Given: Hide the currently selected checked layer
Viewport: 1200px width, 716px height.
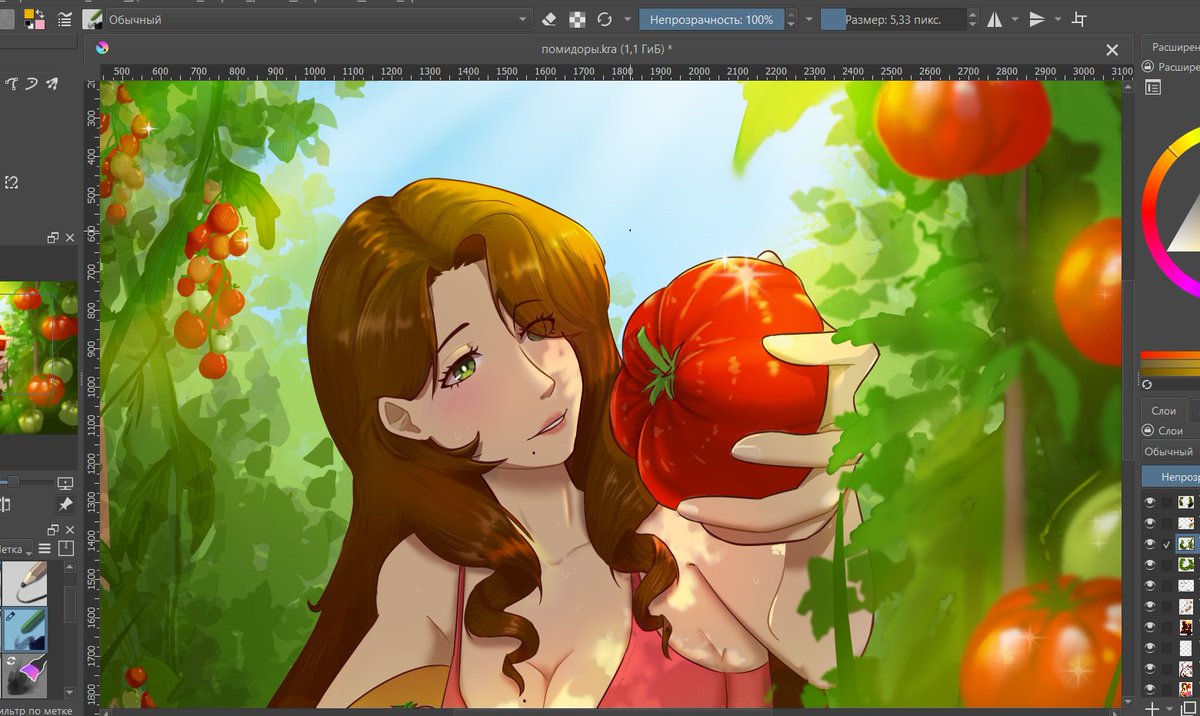Looking at the screenshot, I should 1149,543.
